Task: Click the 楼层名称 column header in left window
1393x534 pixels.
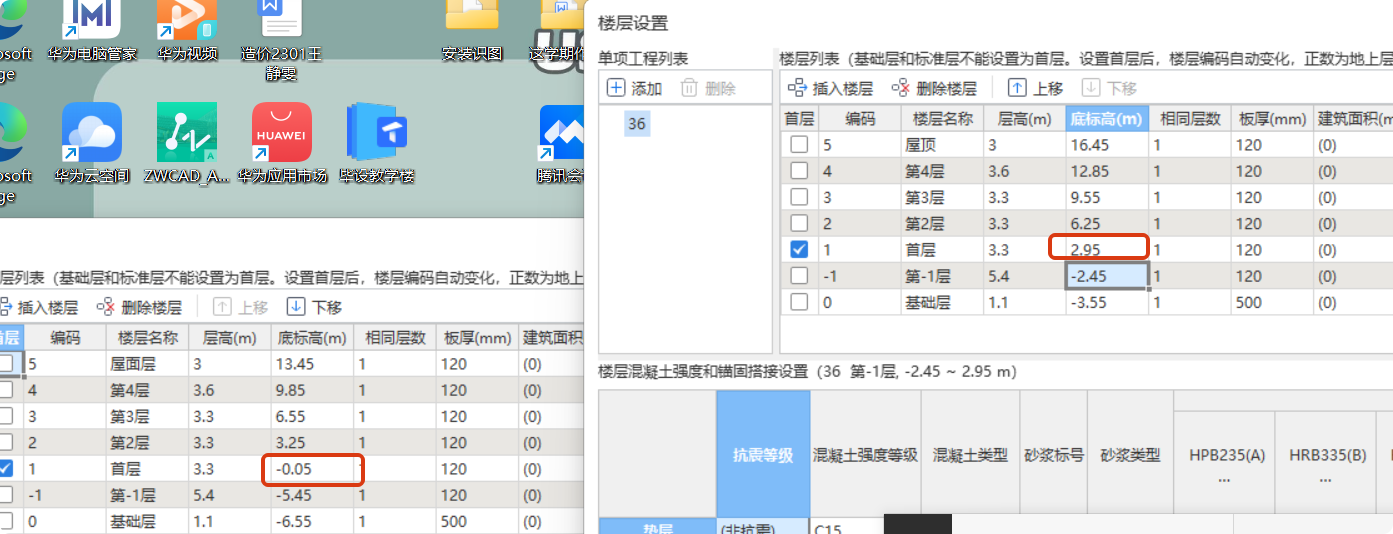Action: pos(146,338)
